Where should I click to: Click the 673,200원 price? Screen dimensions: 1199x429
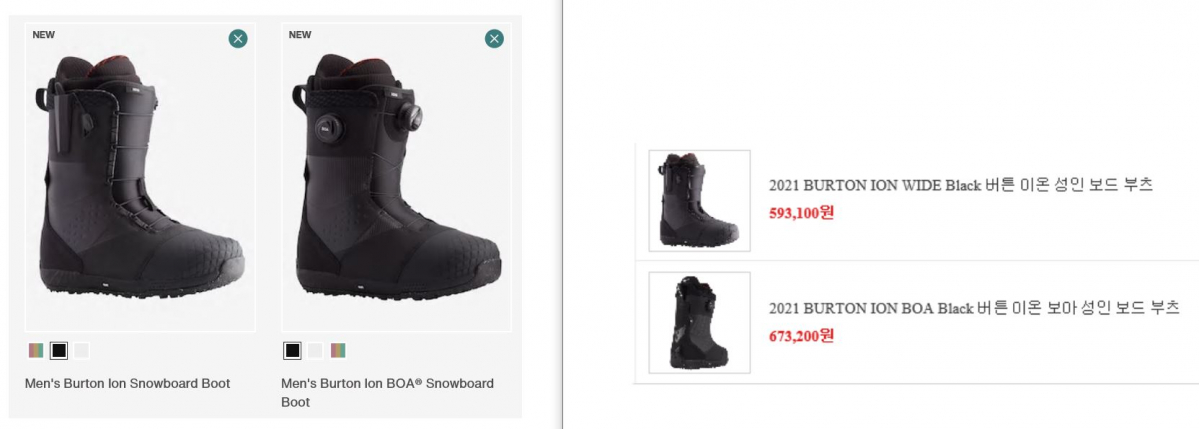click(x=801, y=335)
